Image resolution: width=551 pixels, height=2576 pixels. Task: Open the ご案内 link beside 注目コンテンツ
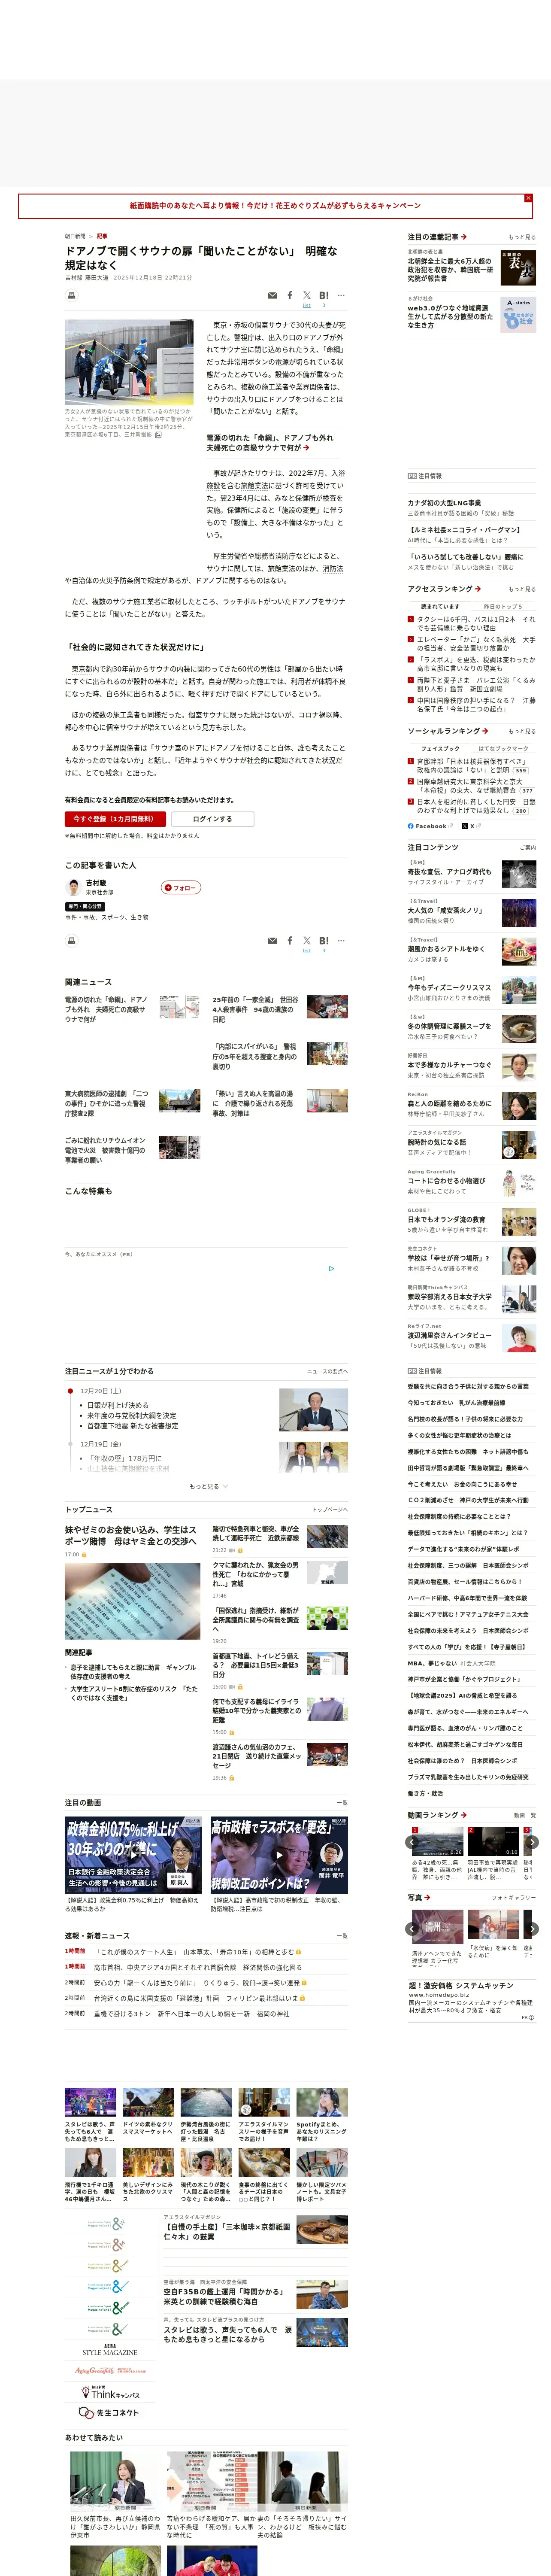tap(527, 847)
